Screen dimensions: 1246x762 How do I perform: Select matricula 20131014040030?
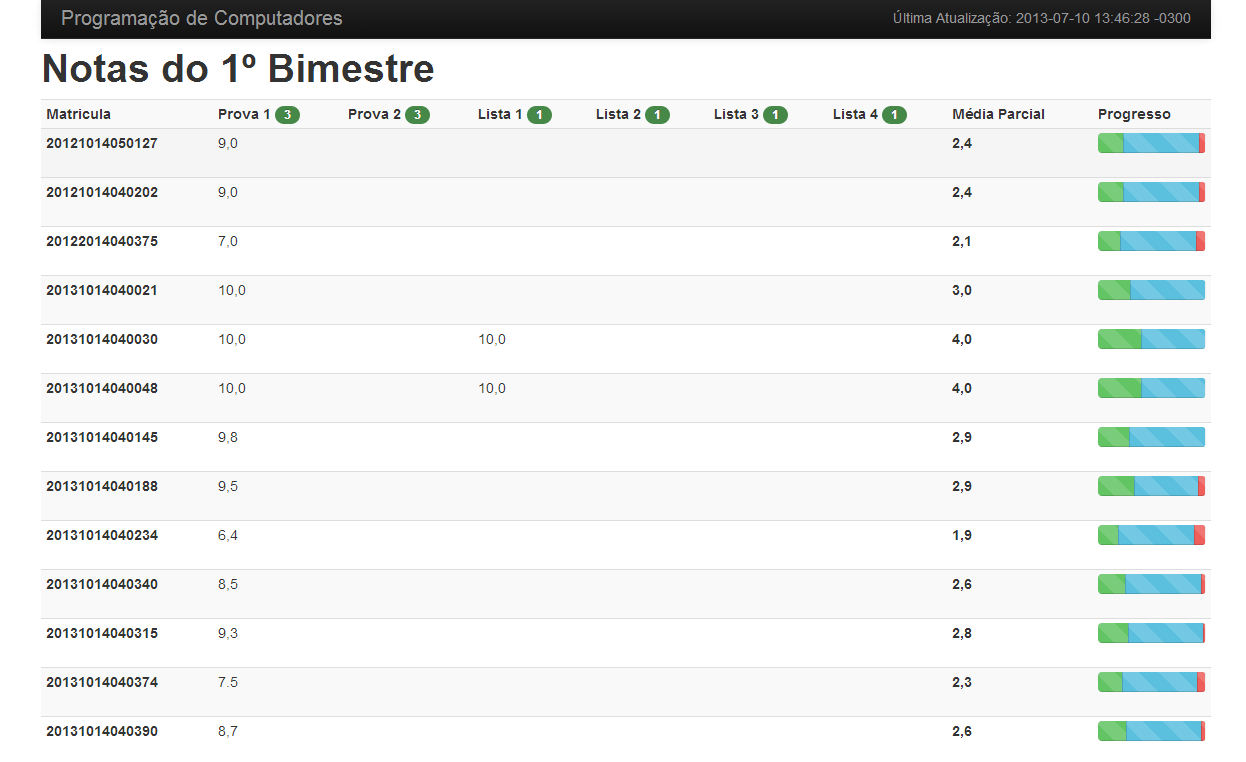pos(102,339)
